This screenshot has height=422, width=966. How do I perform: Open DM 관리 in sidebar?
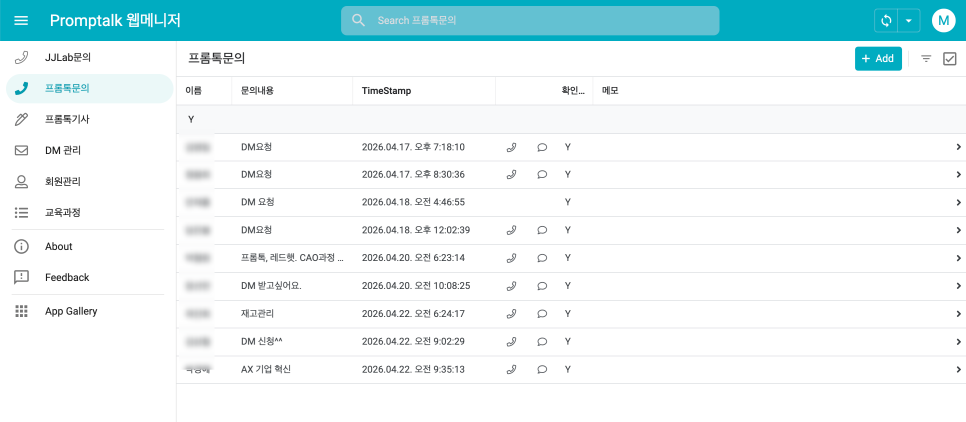[89, 150]
